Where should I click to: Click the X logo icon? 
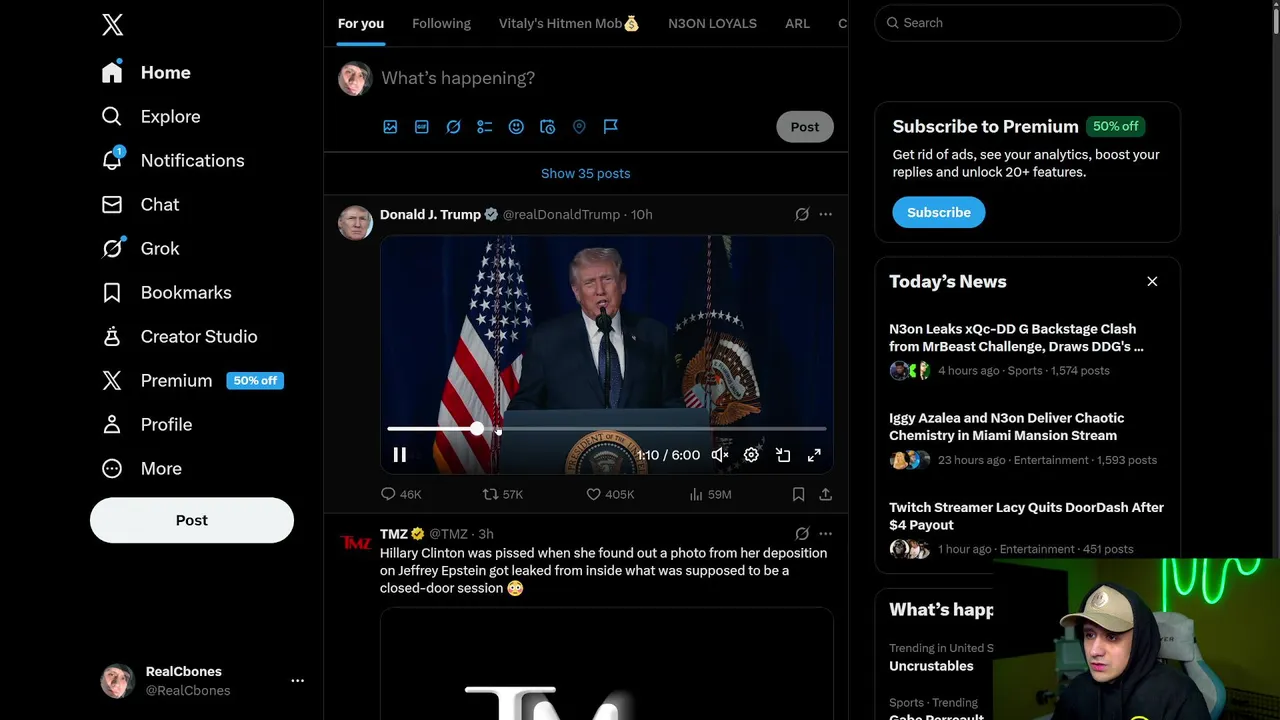tap(112, 25)
